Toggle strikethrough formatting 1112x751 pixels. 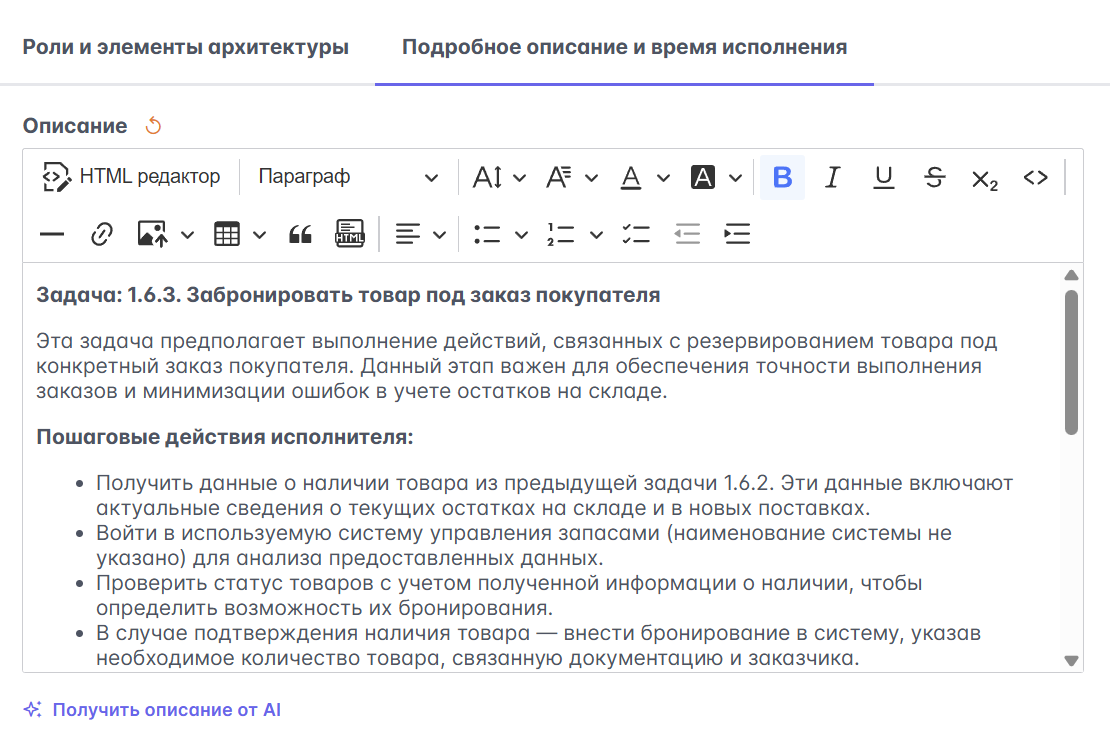pos(935,177)
